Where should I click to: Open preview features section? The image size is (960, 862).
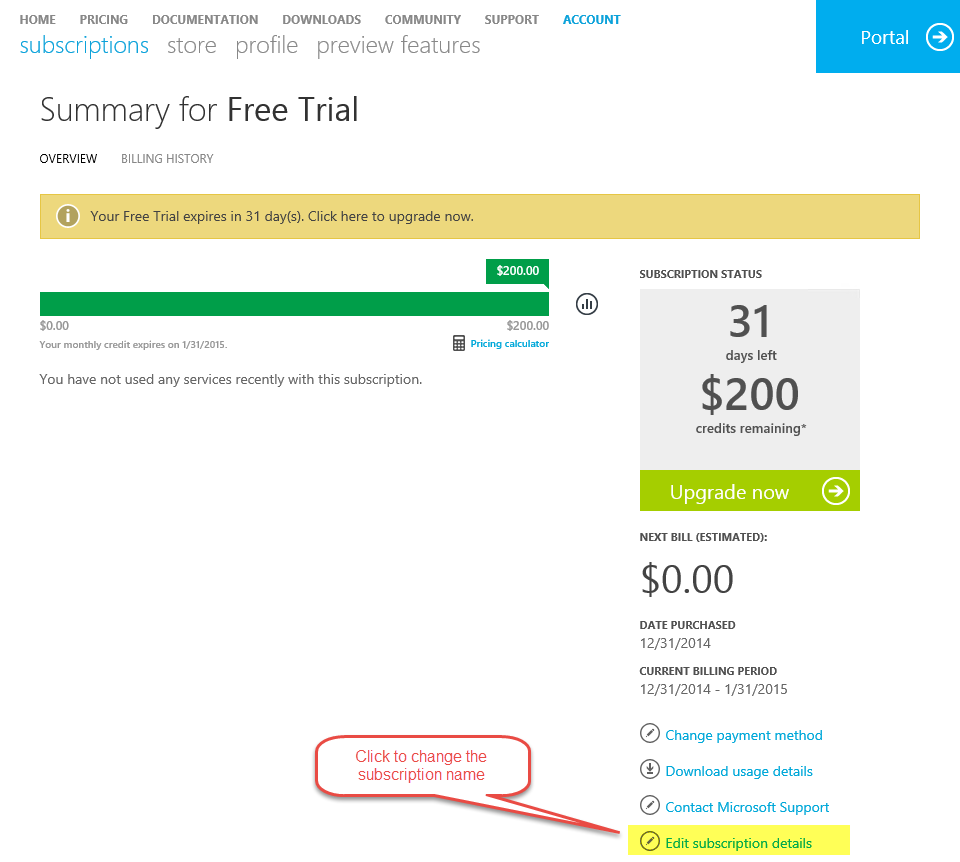click(x=399, y=45)
